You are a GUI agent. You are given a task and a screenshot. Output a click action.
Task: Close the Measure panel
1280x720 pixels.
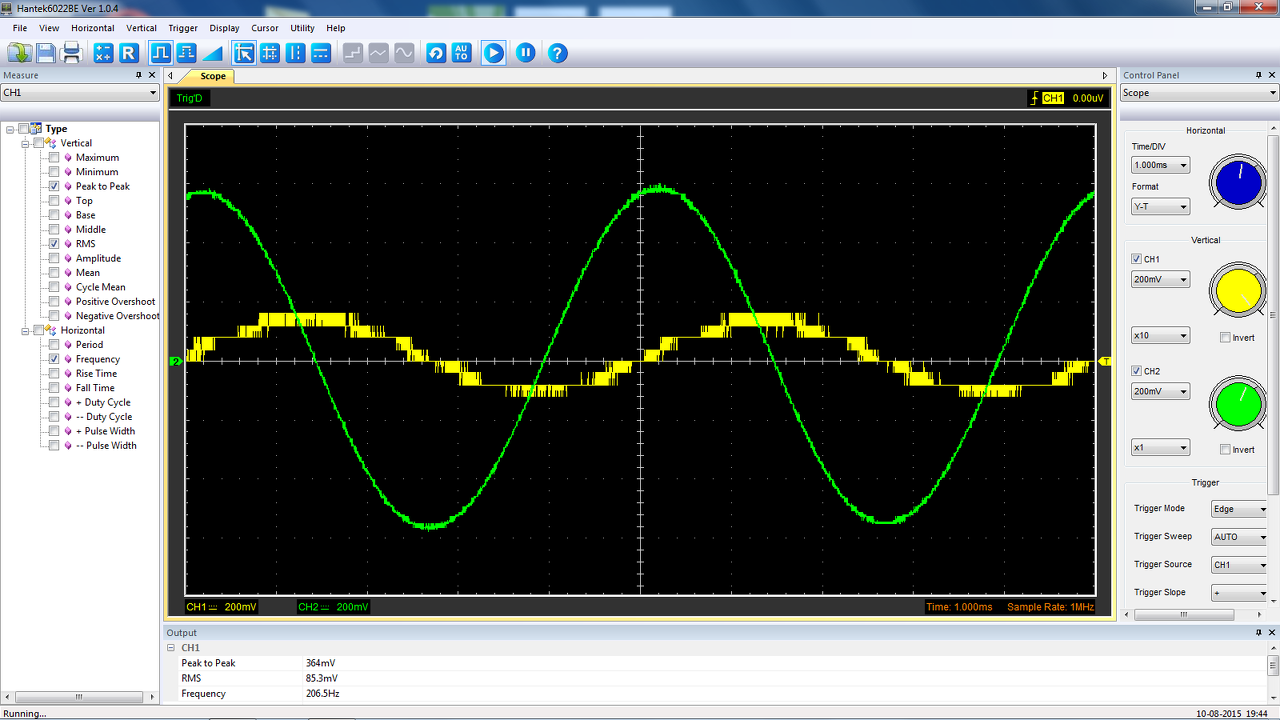152,75
